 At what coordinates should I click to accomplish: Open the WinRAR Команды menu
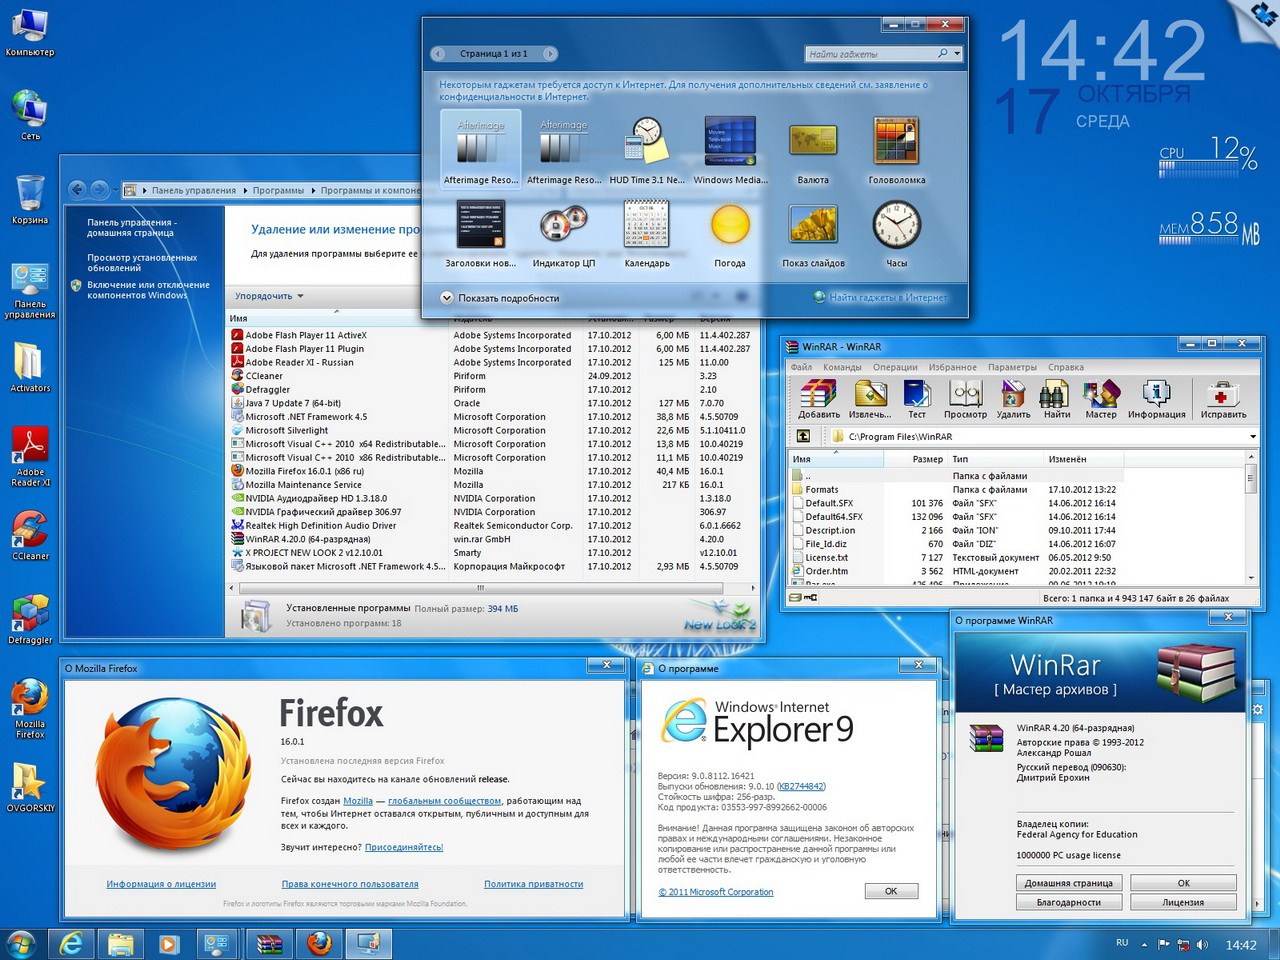(x=842, y=367)
